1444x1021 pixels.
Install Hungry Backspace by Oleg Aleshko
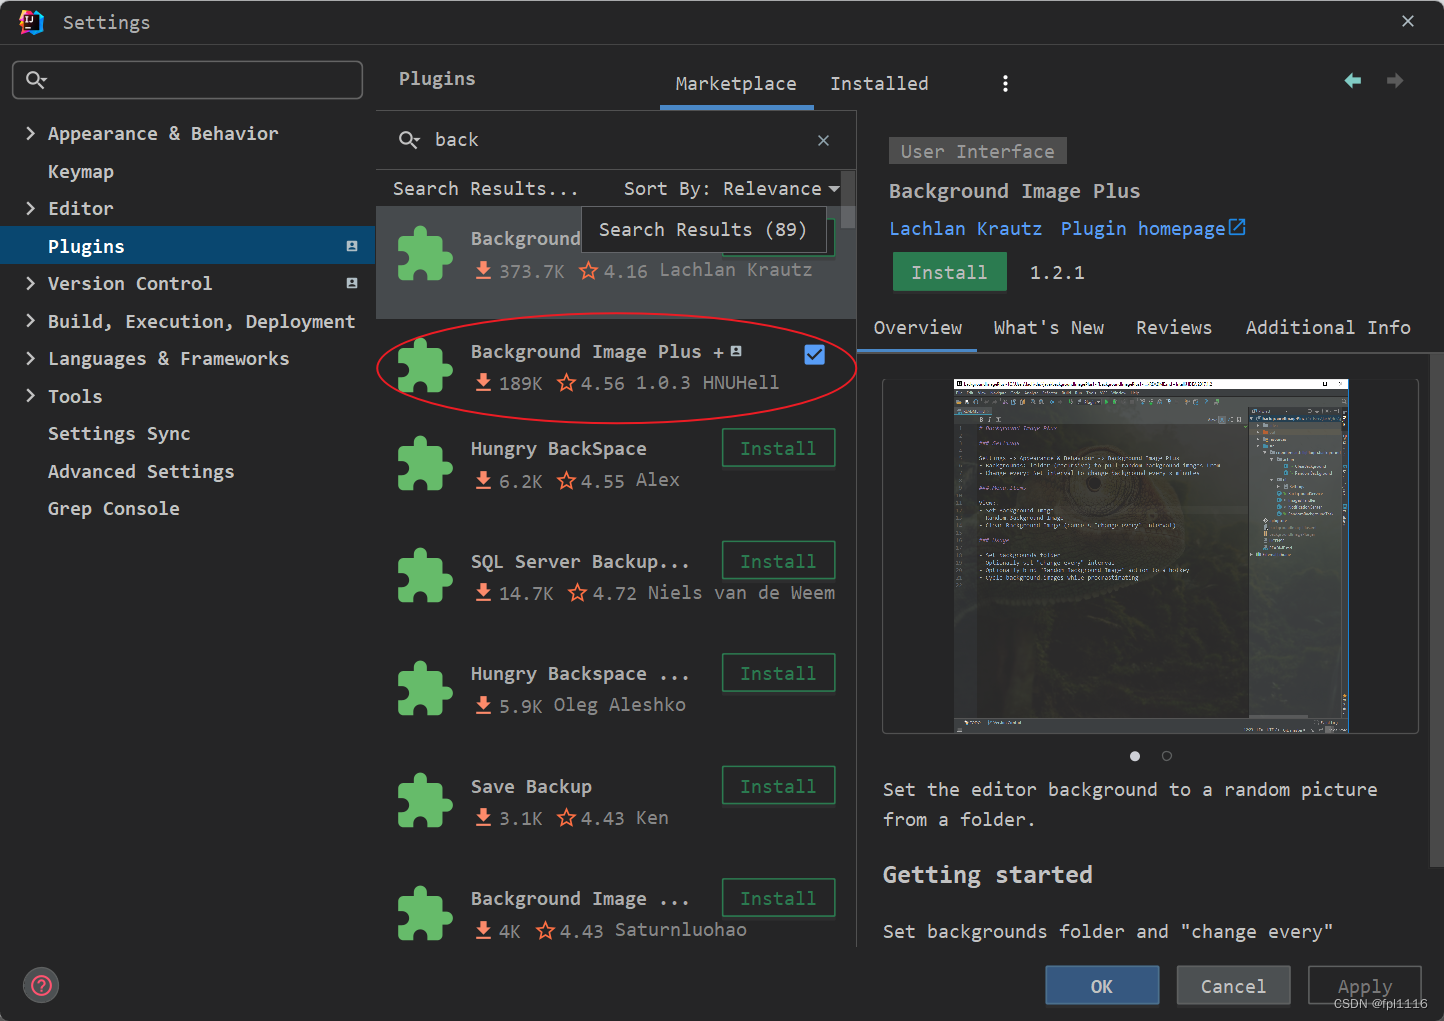(778, 673)
